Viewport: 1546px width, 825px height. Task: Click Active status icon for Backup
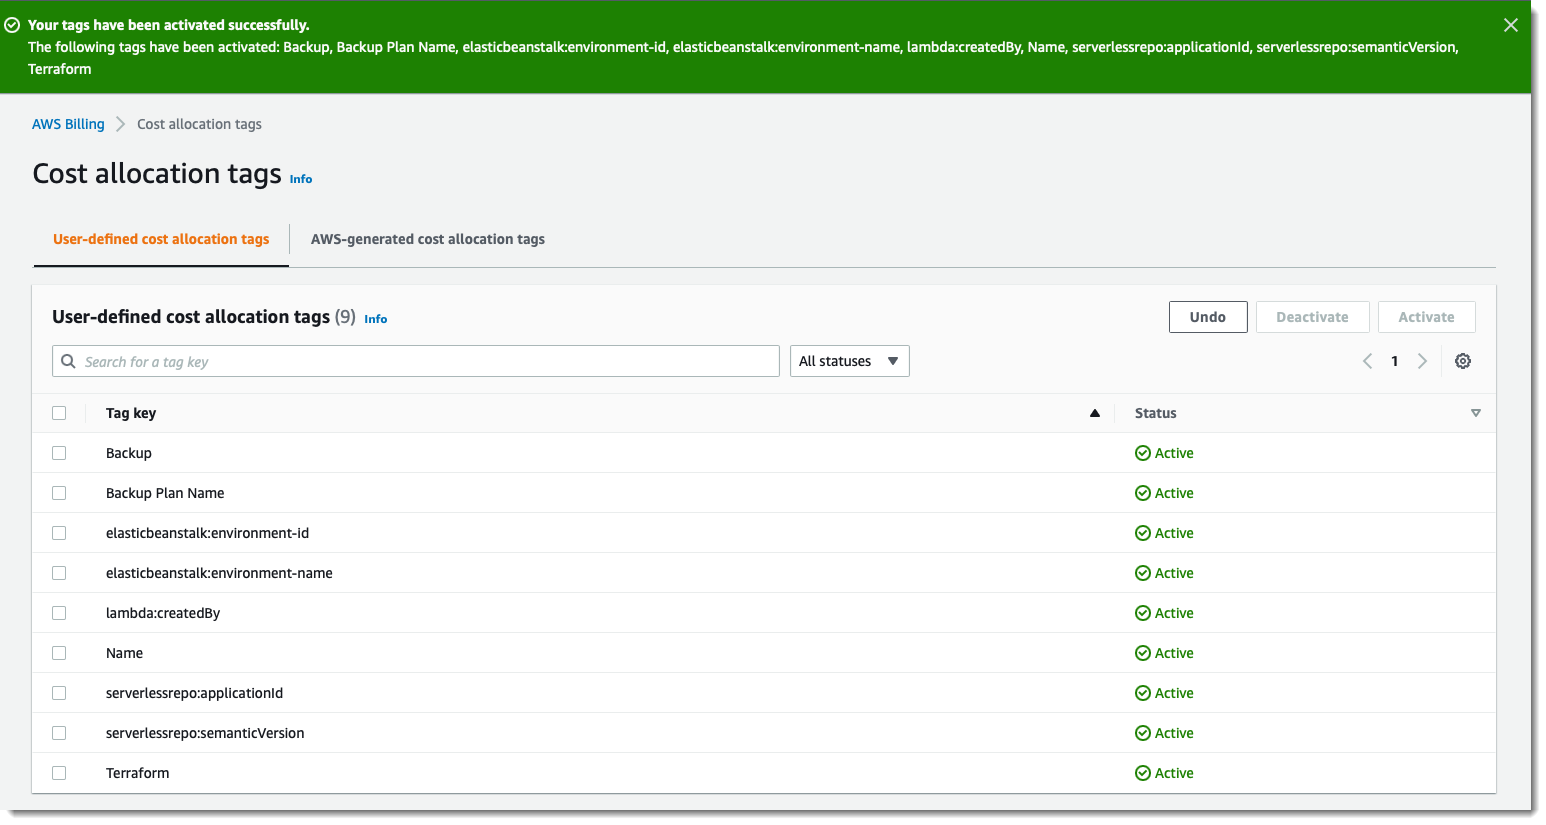pyautogui.click(x=1143, y=453)
